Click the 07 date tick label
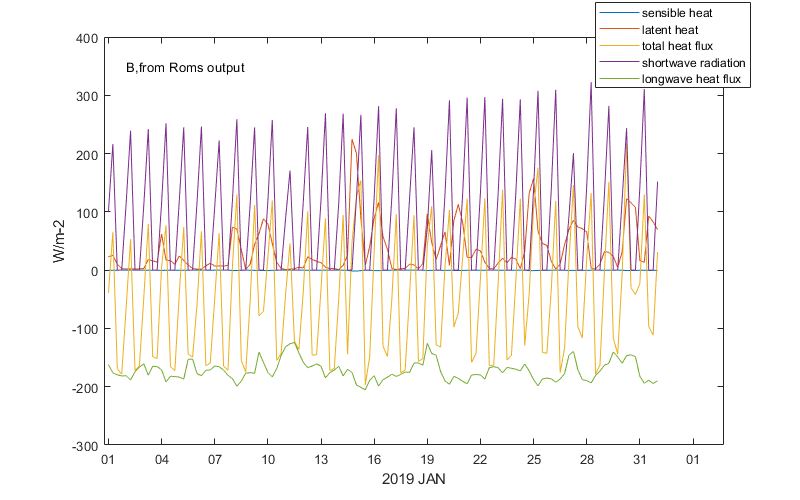Image resolution: width=800 pixels, height=500 pixels. (x=215, y=460)
